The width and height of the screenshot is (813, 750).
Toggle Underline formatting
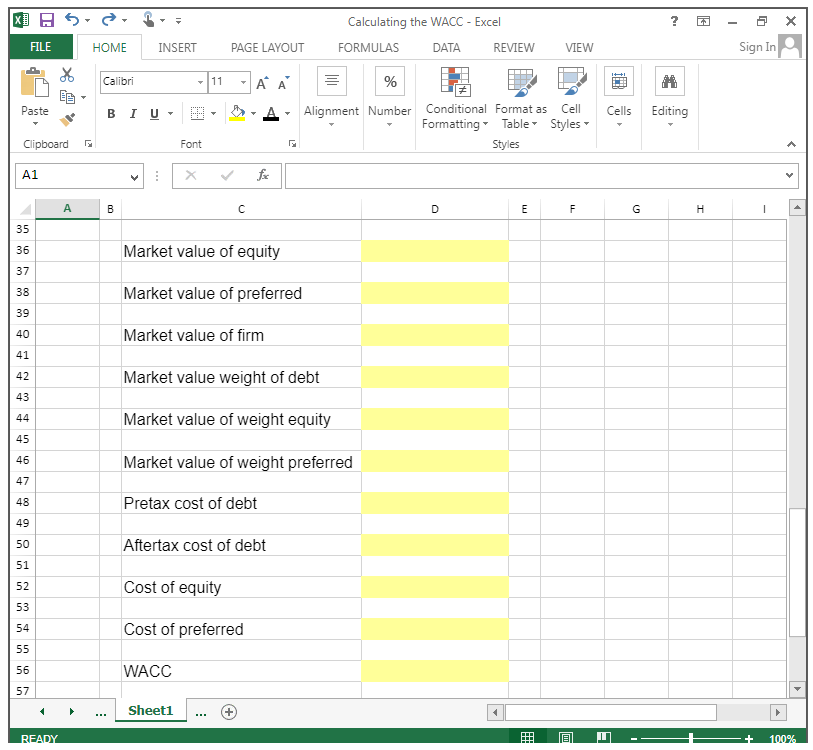154,114
